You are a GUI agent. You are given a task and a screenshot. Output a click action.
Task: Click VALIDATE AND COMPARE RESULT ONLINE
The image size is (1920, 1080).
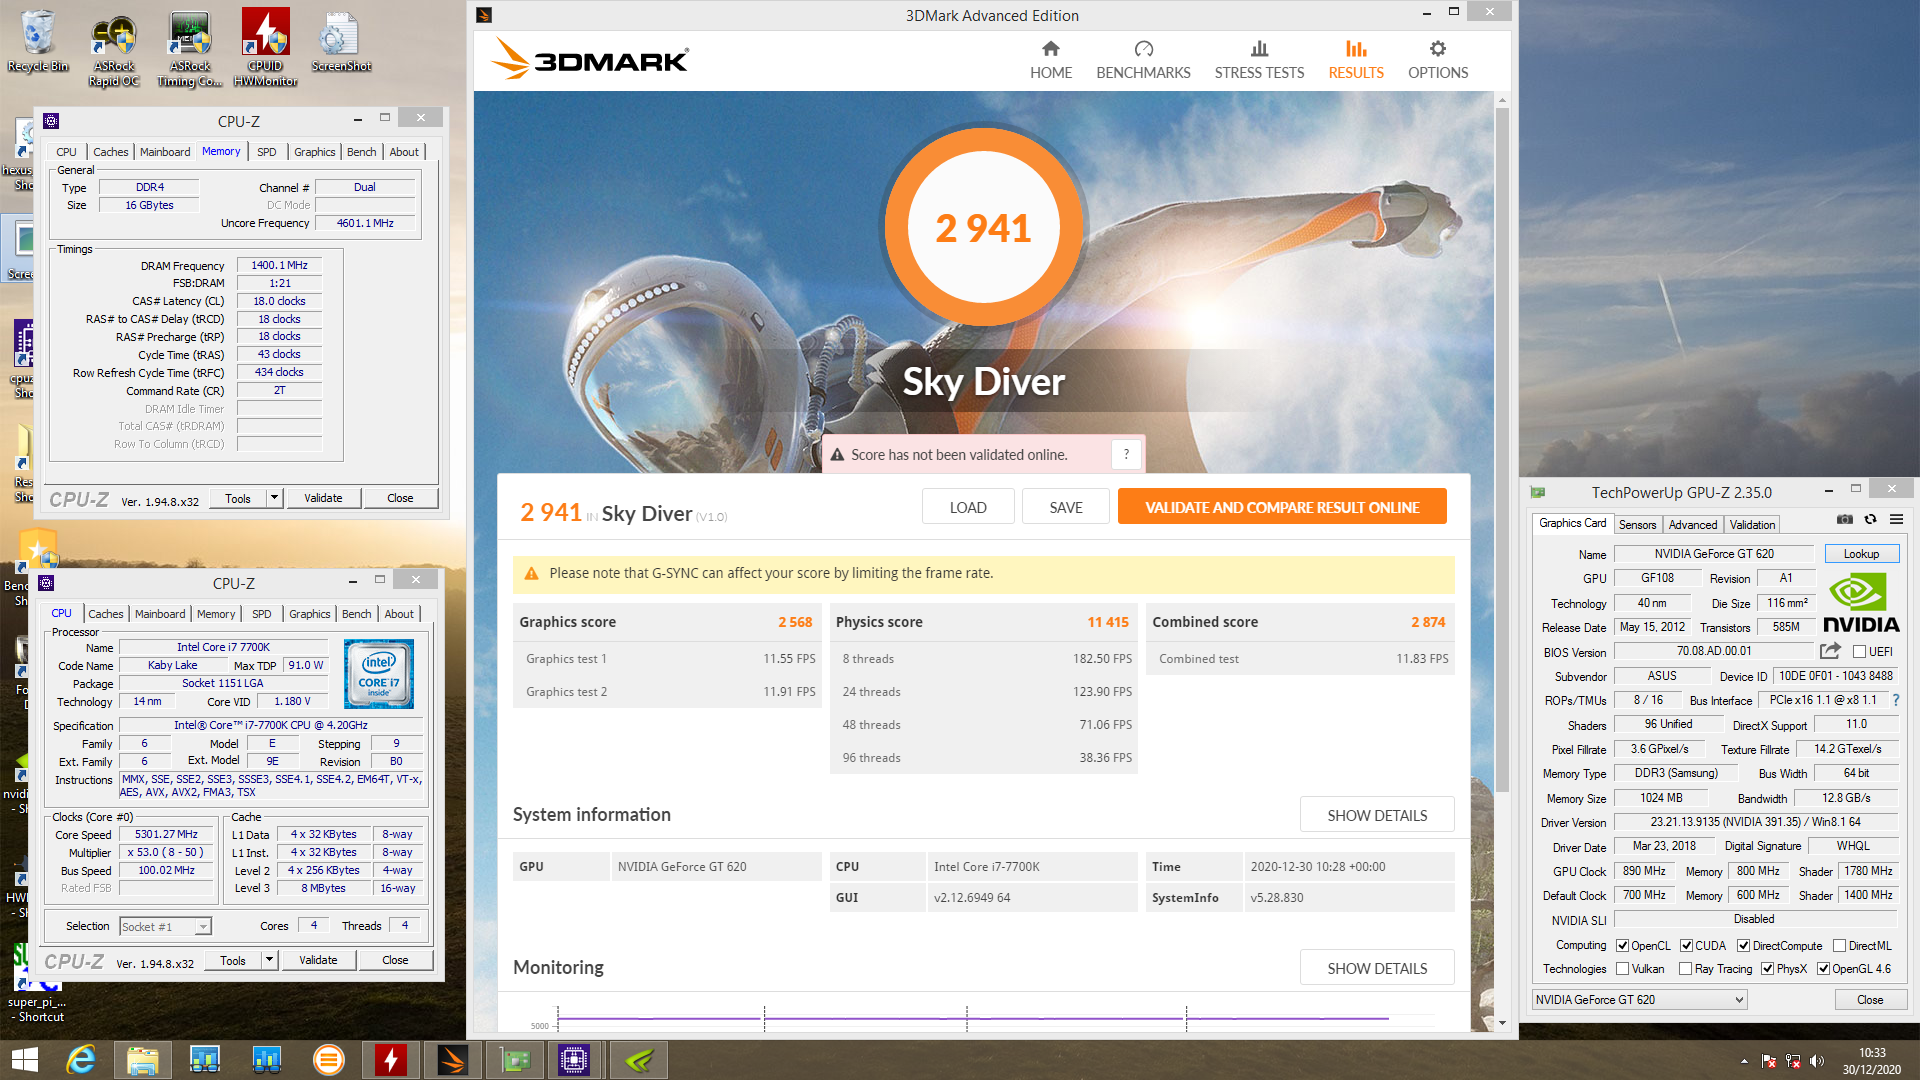1282,507
